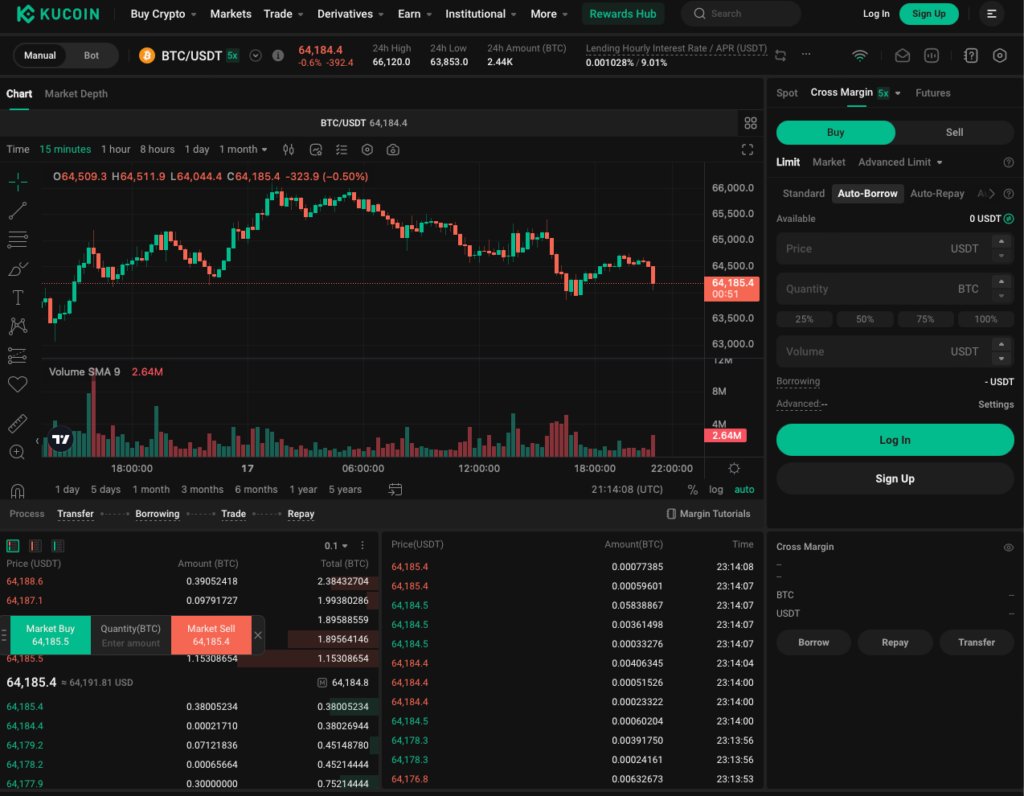This screenshot has height=796, width=1024.
Task: Enable Auto-Borrow mode
Action: [x=867, y=193]
